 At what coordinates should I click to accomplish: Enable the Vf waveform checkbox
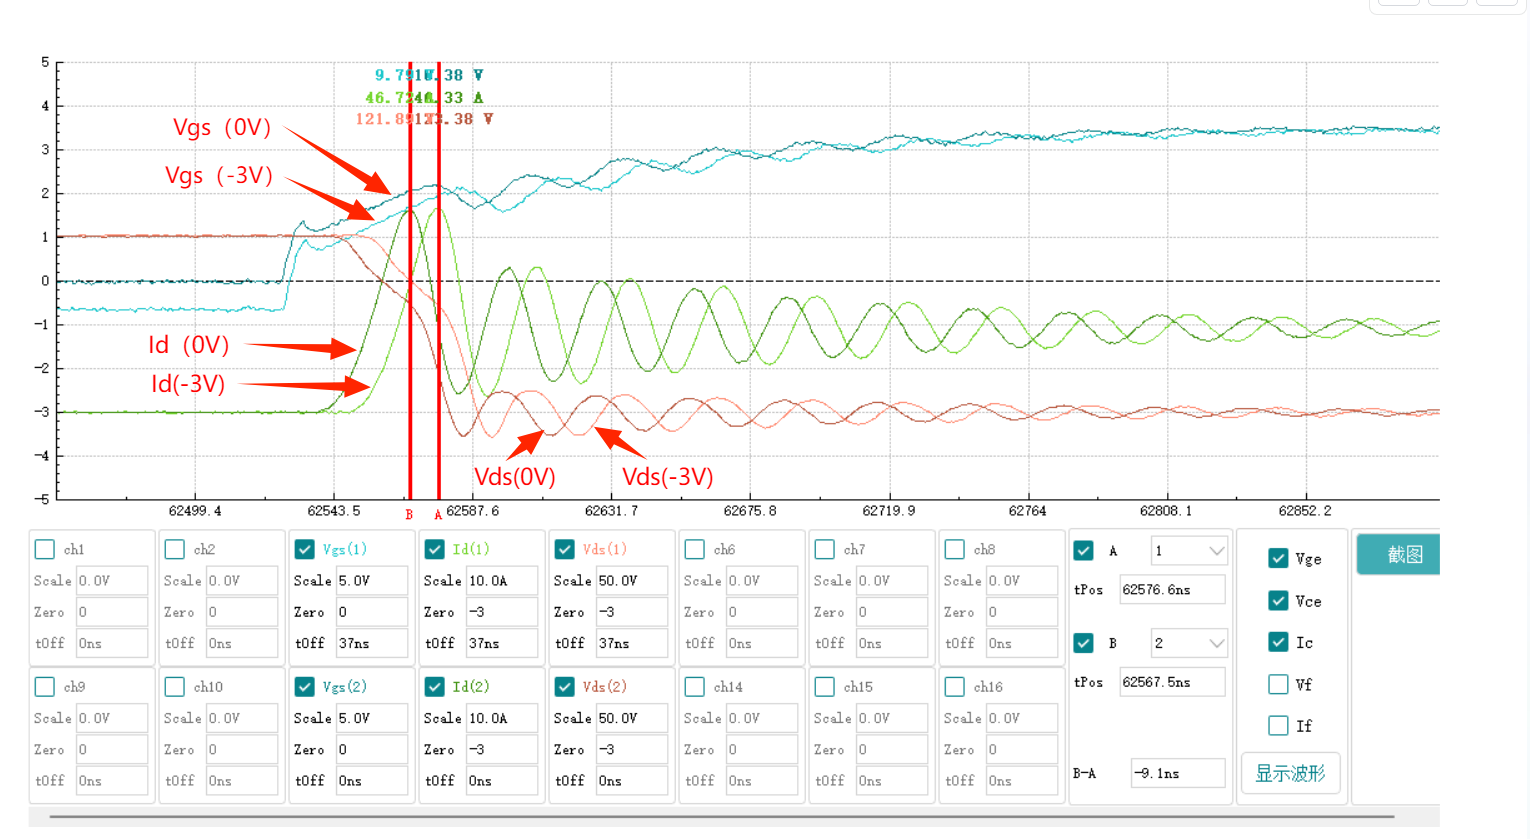pyautogui.click(x=1278, y=685)
